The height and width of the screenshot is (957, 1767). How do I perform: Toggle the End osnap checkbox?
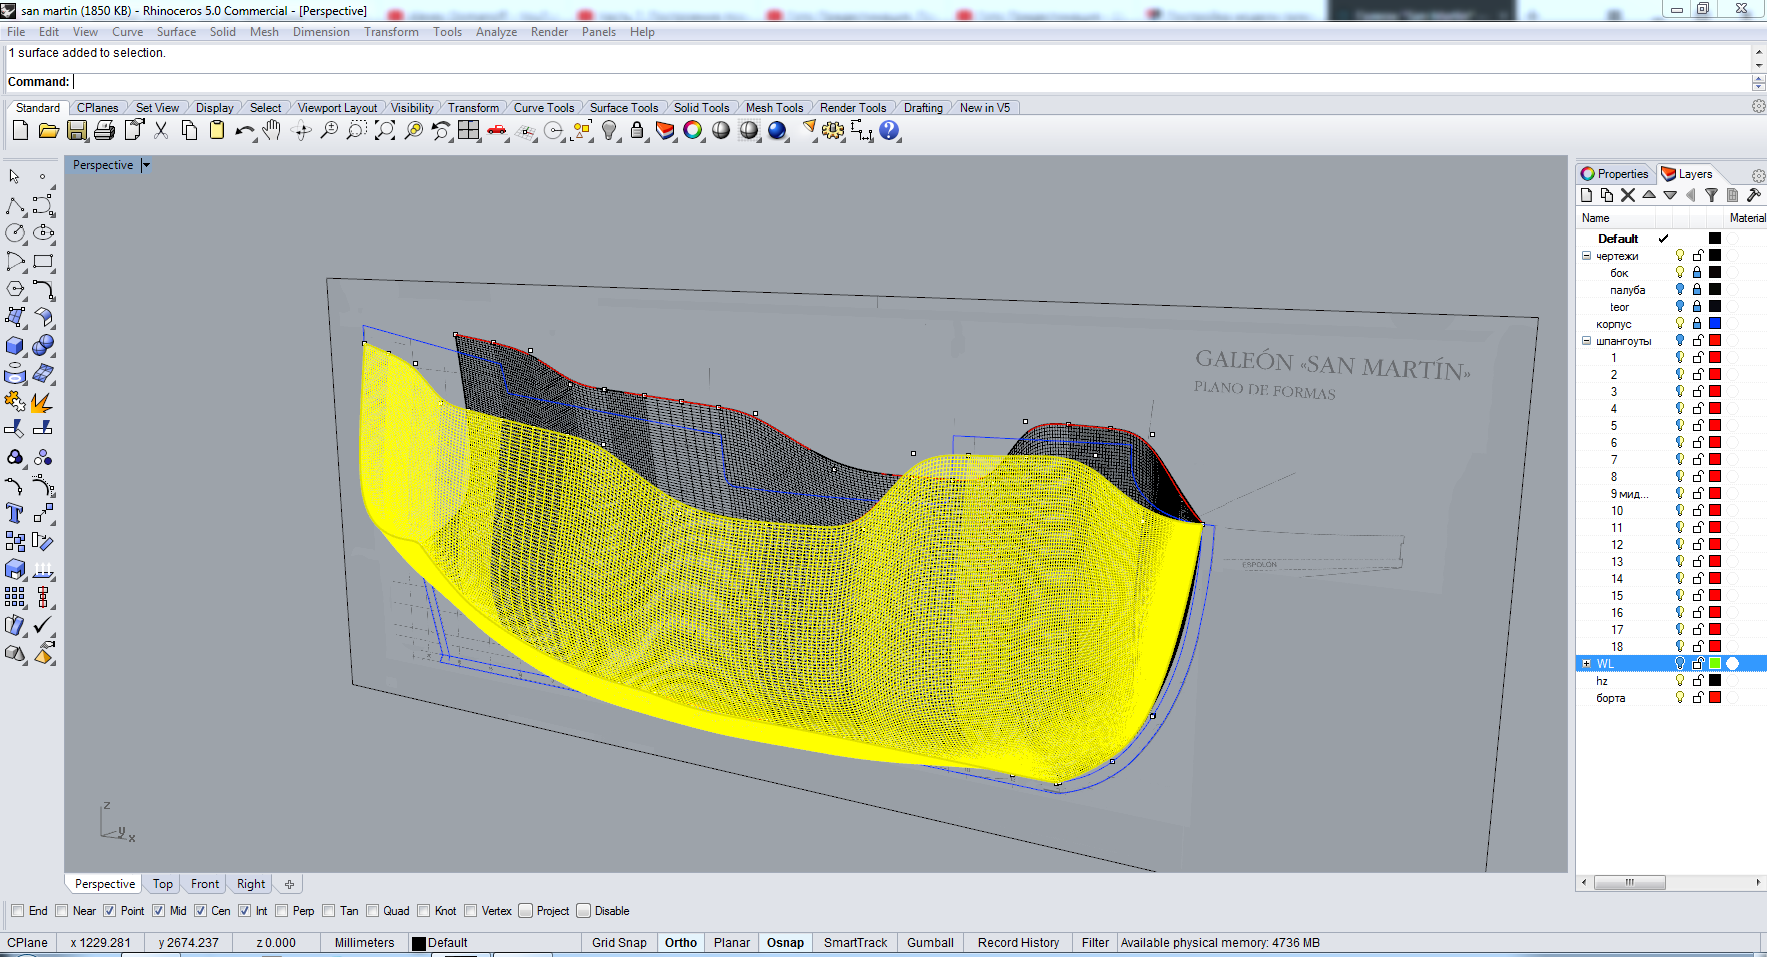coord(18,911)
